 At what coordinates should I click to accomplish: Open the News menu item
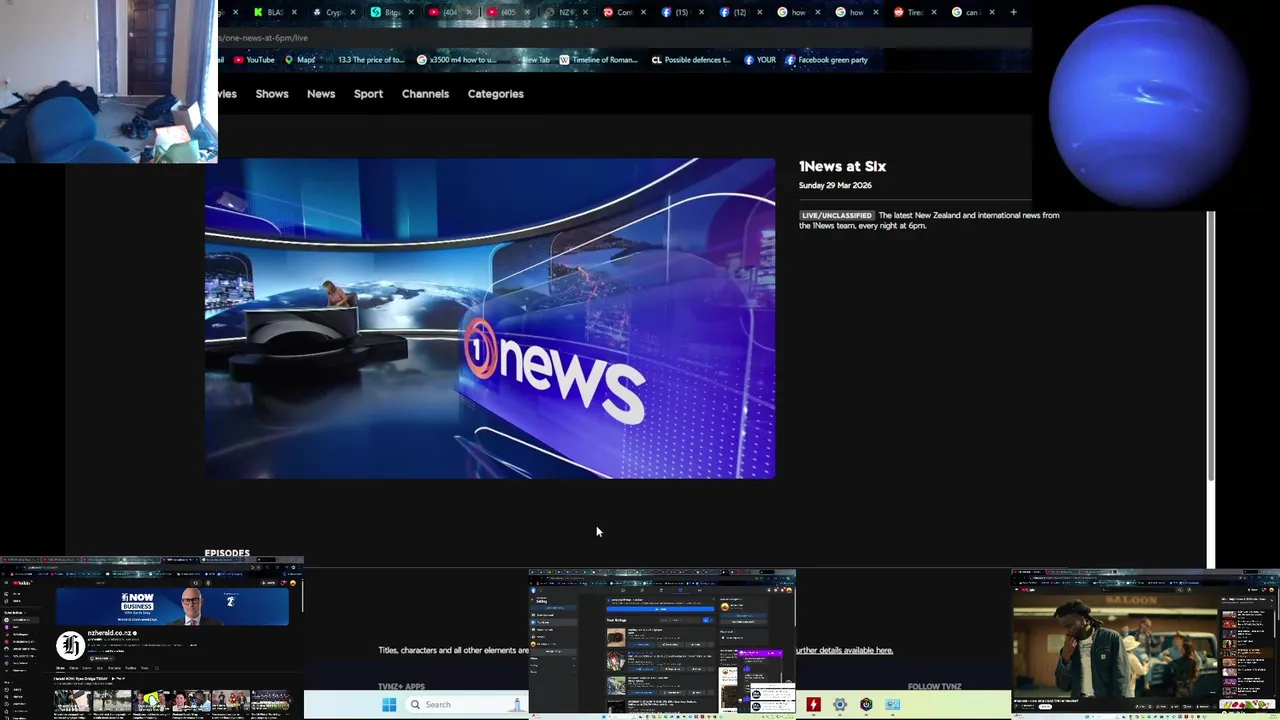[x=321, y=94]
